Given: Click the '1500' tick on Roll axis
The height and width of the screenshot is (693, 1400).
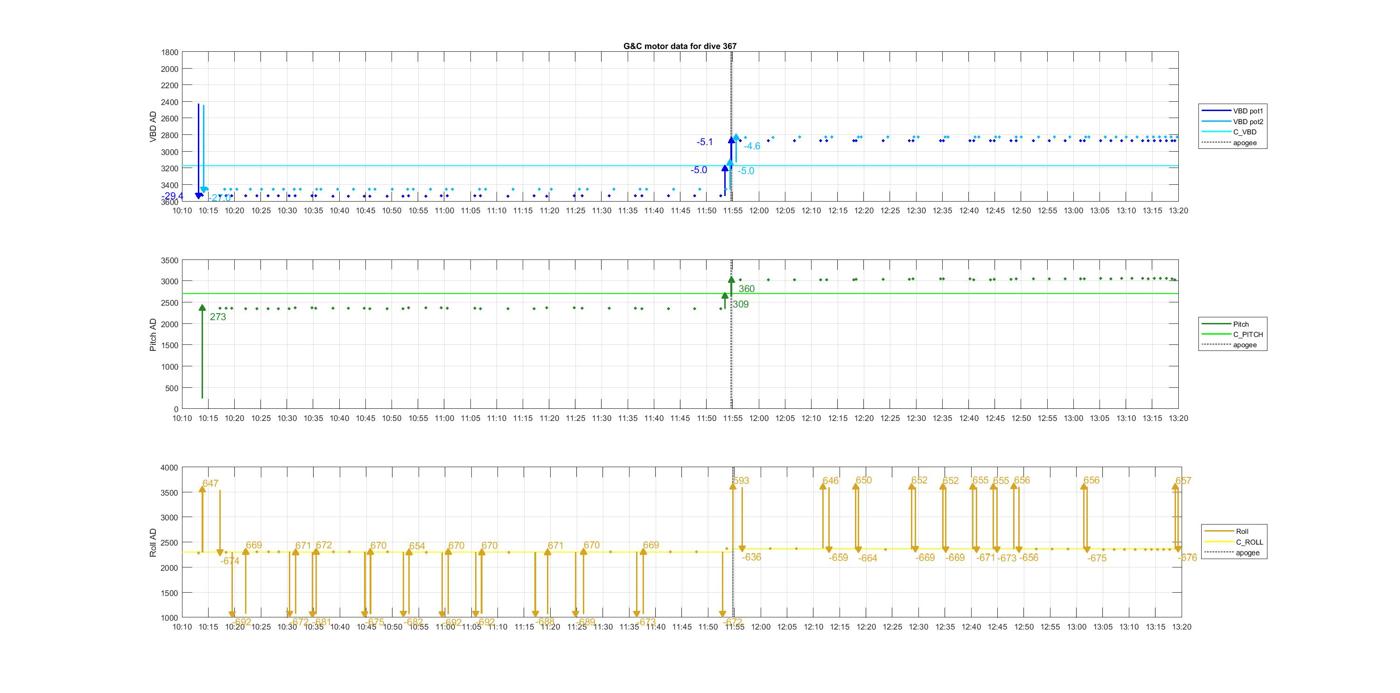Looking at the screenshot, I should pos(169,593).
